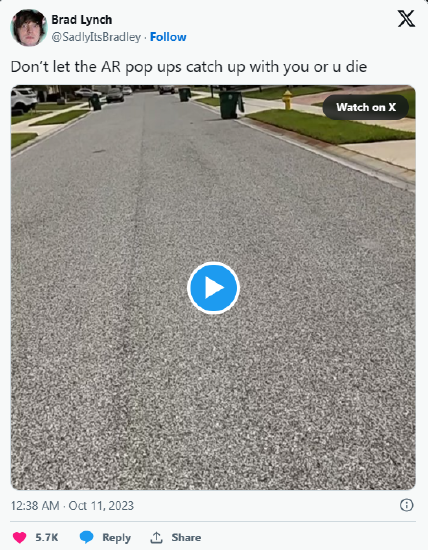Click the blue reply speech bubble icon
The image size is (428, 550).
86,537
